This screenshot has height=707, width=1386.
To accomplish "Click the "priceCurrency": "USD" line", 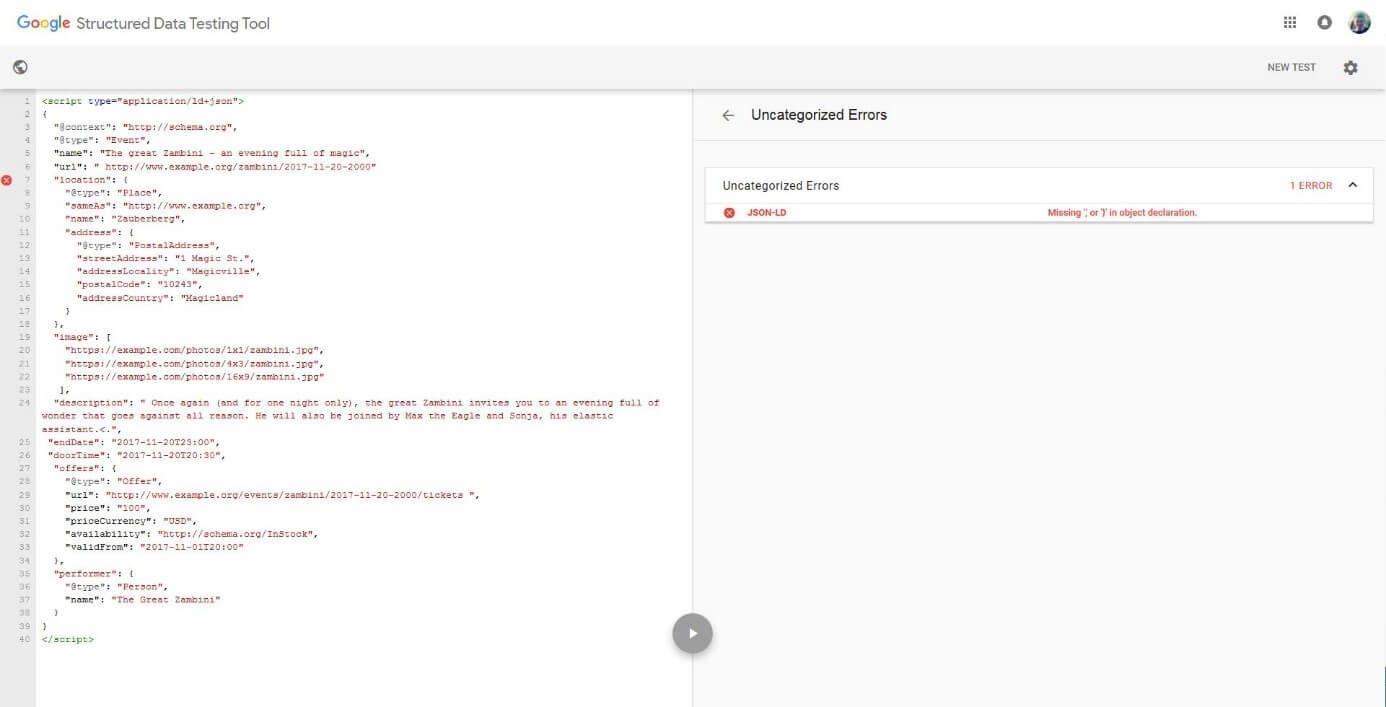I will 132,521.
